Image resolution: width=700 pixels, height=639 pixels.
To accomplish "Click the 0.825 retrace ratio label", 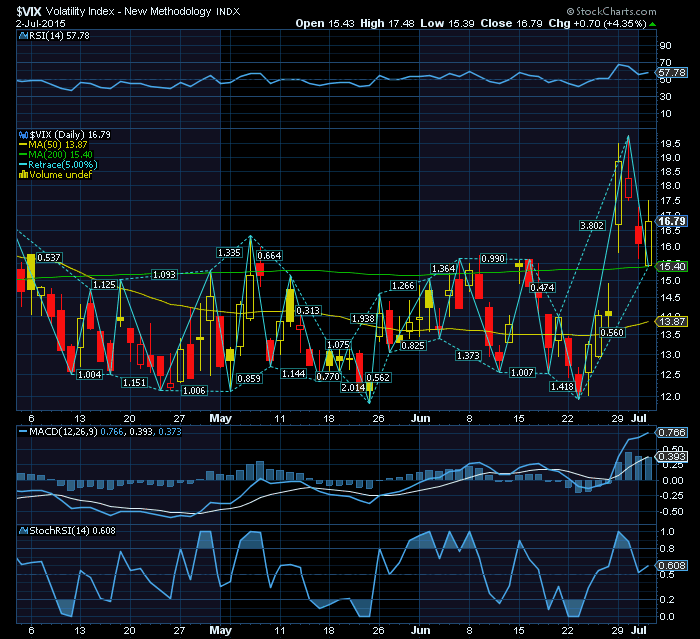I will [413, 346].
